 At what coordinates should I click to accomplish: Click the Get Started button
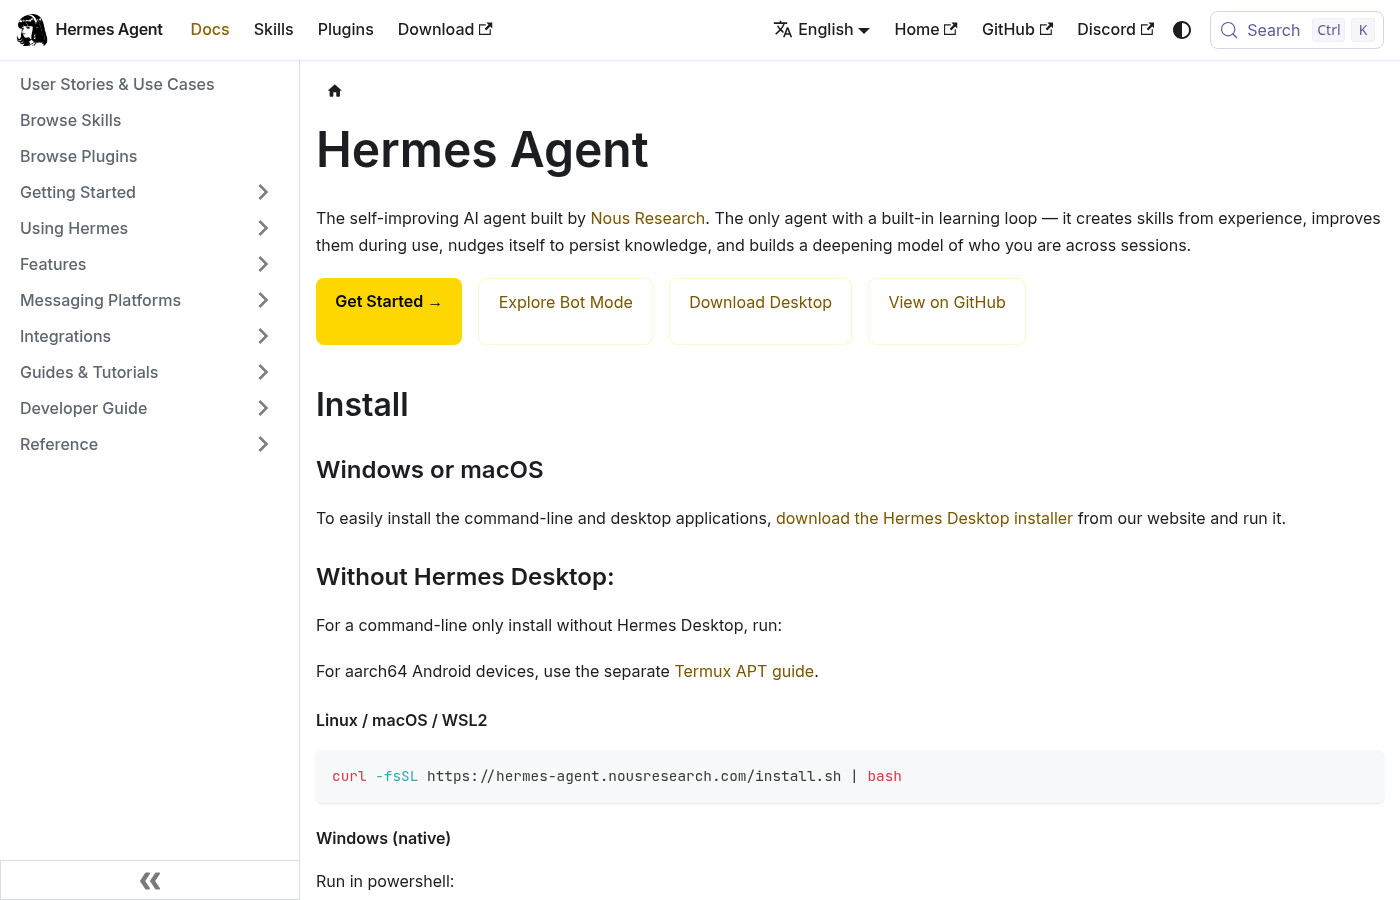389,311
